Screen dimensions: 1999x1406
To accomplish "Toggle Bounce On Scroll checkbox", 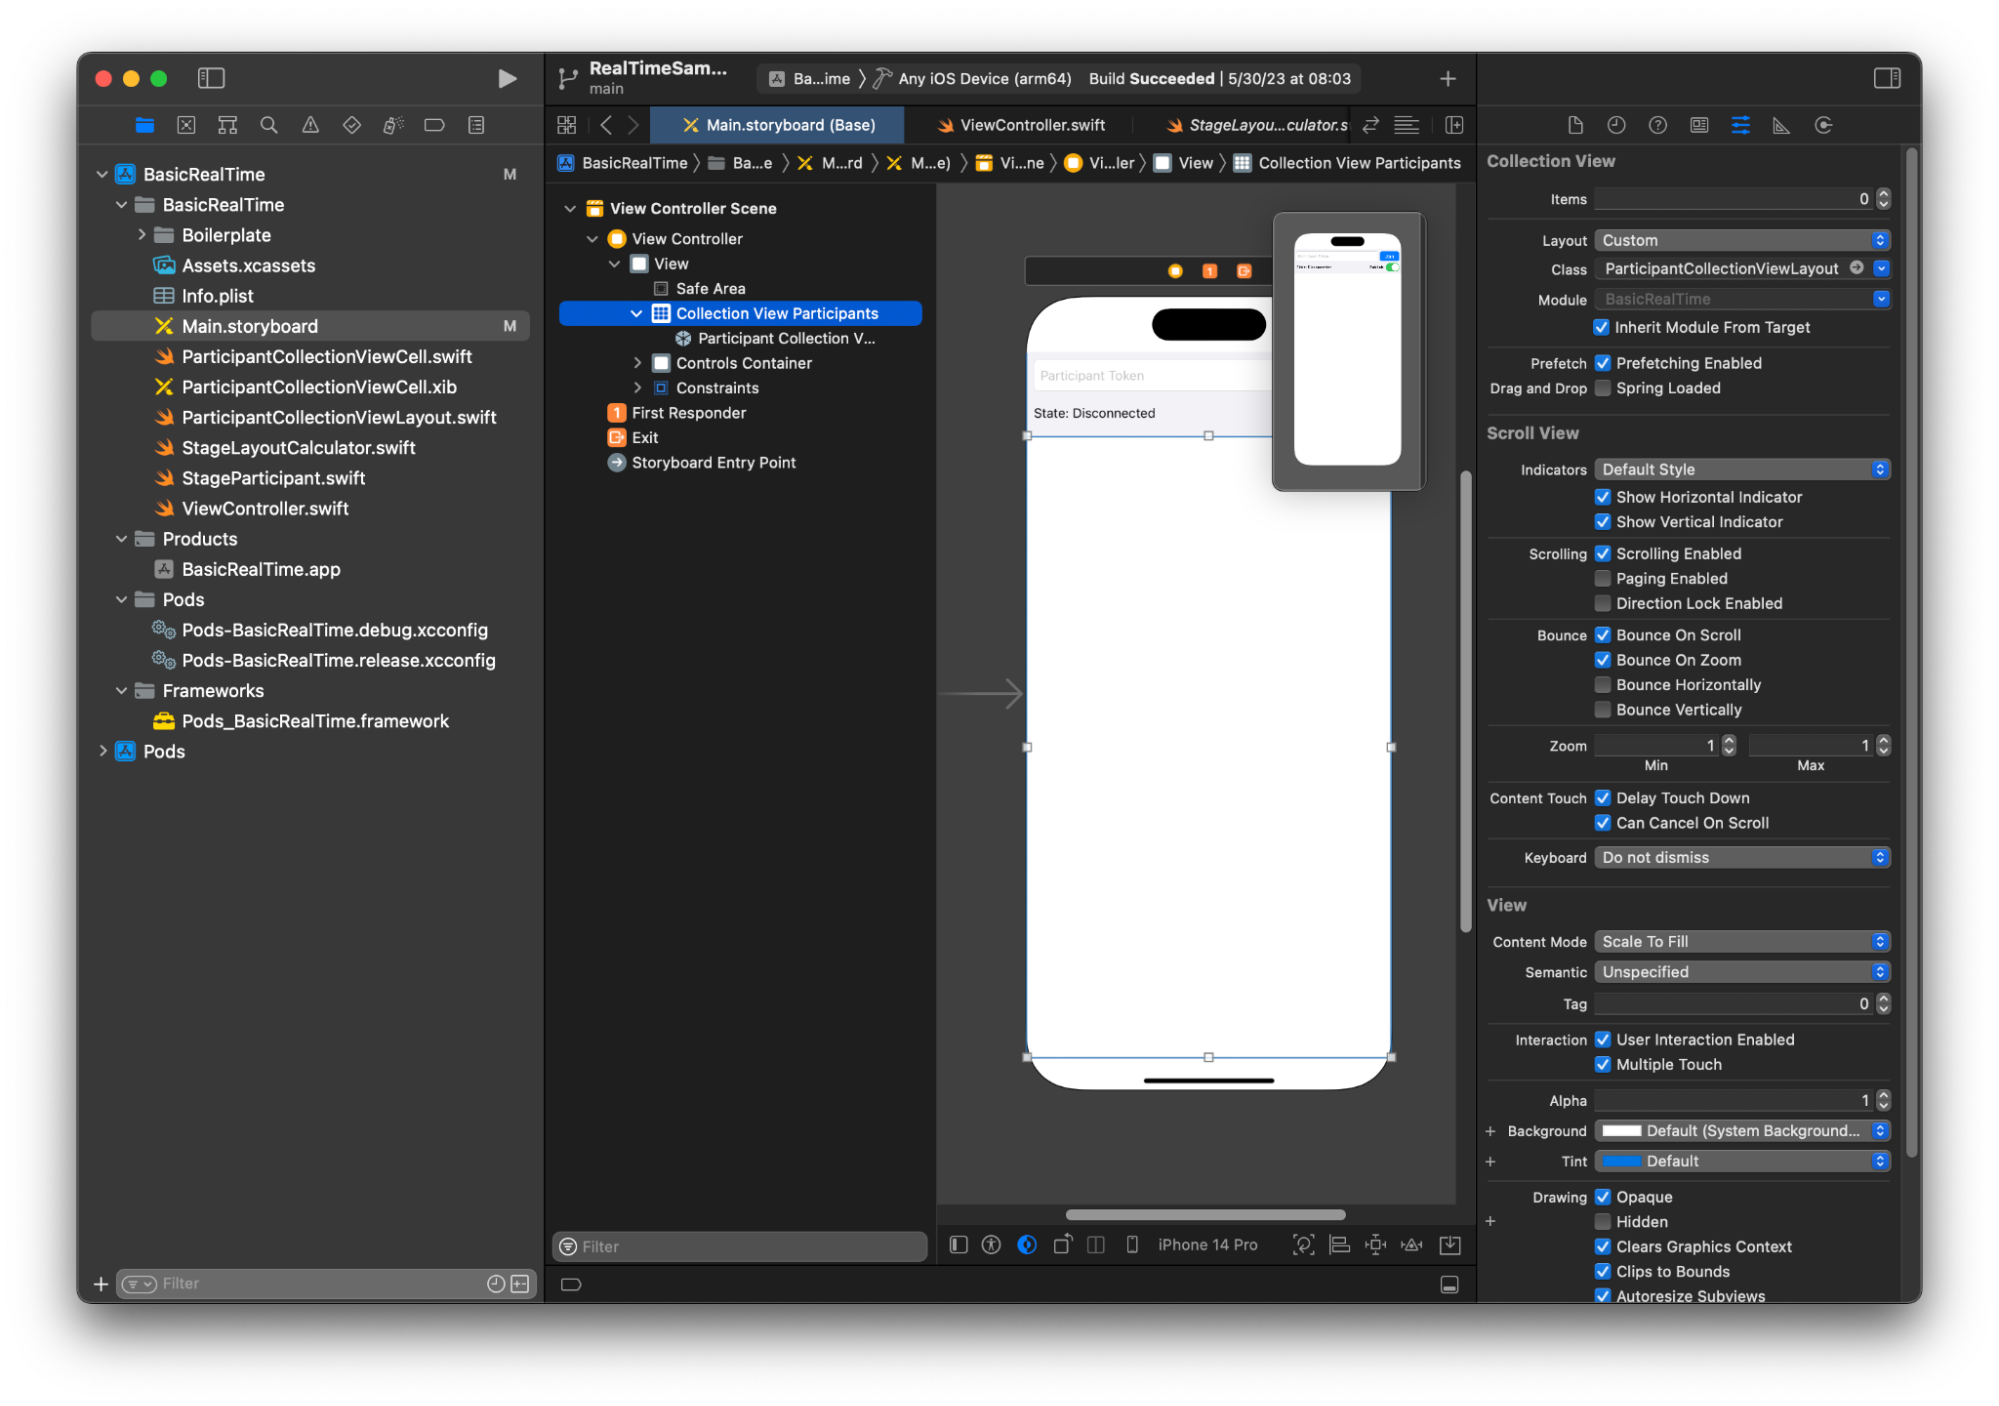I will [x=1602, y=635].
